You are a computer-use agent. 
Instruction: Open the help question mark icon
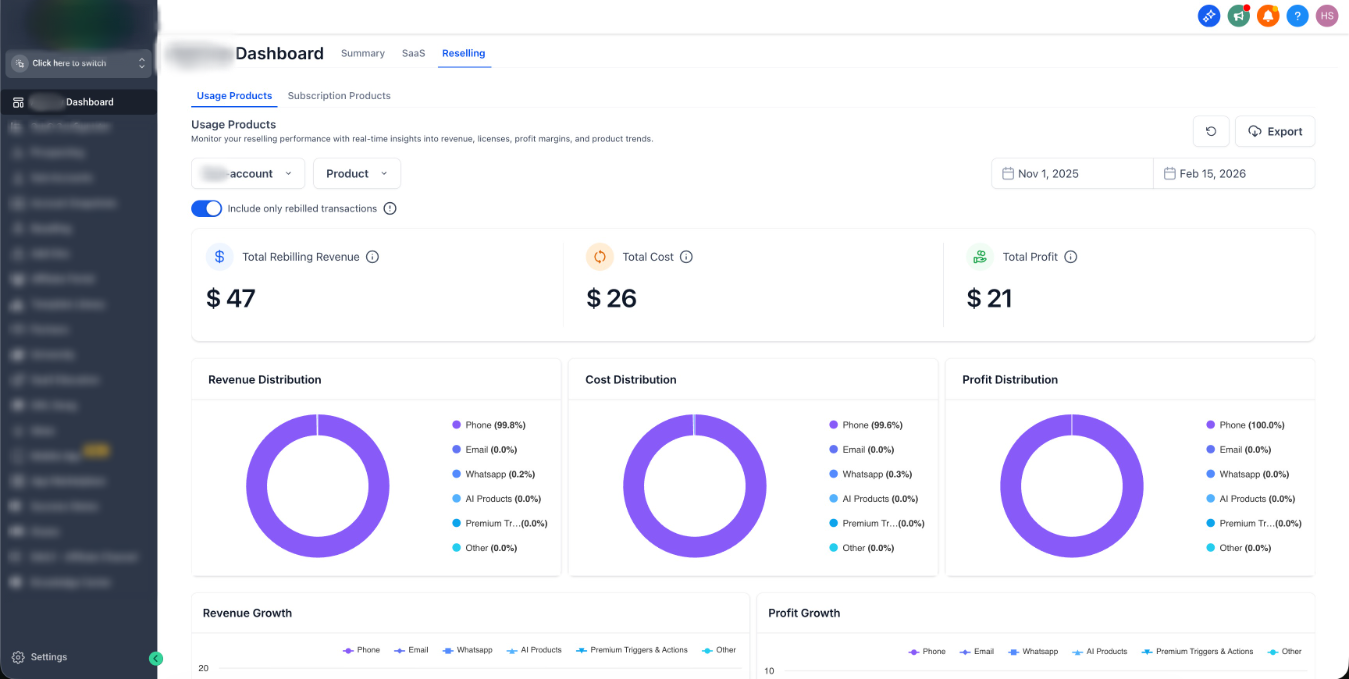point(1297,16)
